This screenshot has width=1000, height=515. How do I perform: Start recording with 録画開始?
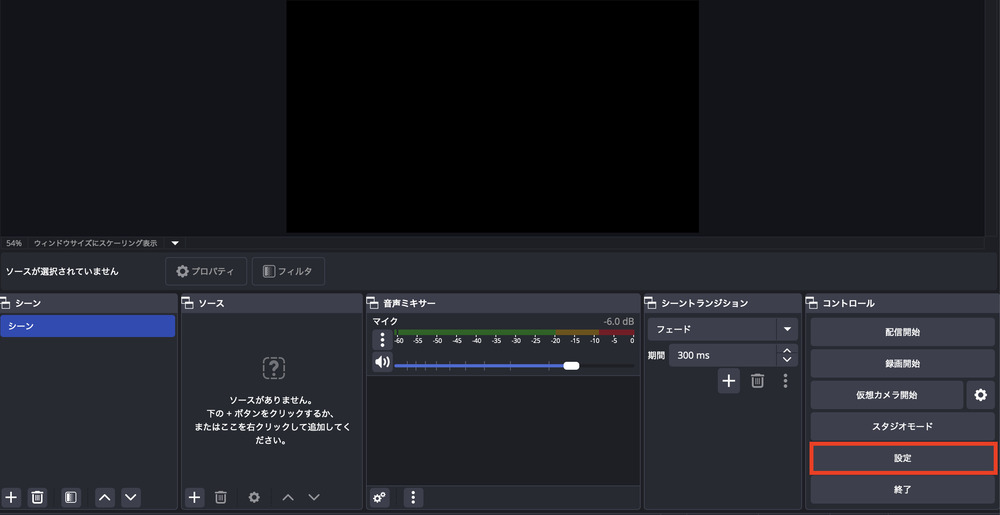tap(902, 363)
